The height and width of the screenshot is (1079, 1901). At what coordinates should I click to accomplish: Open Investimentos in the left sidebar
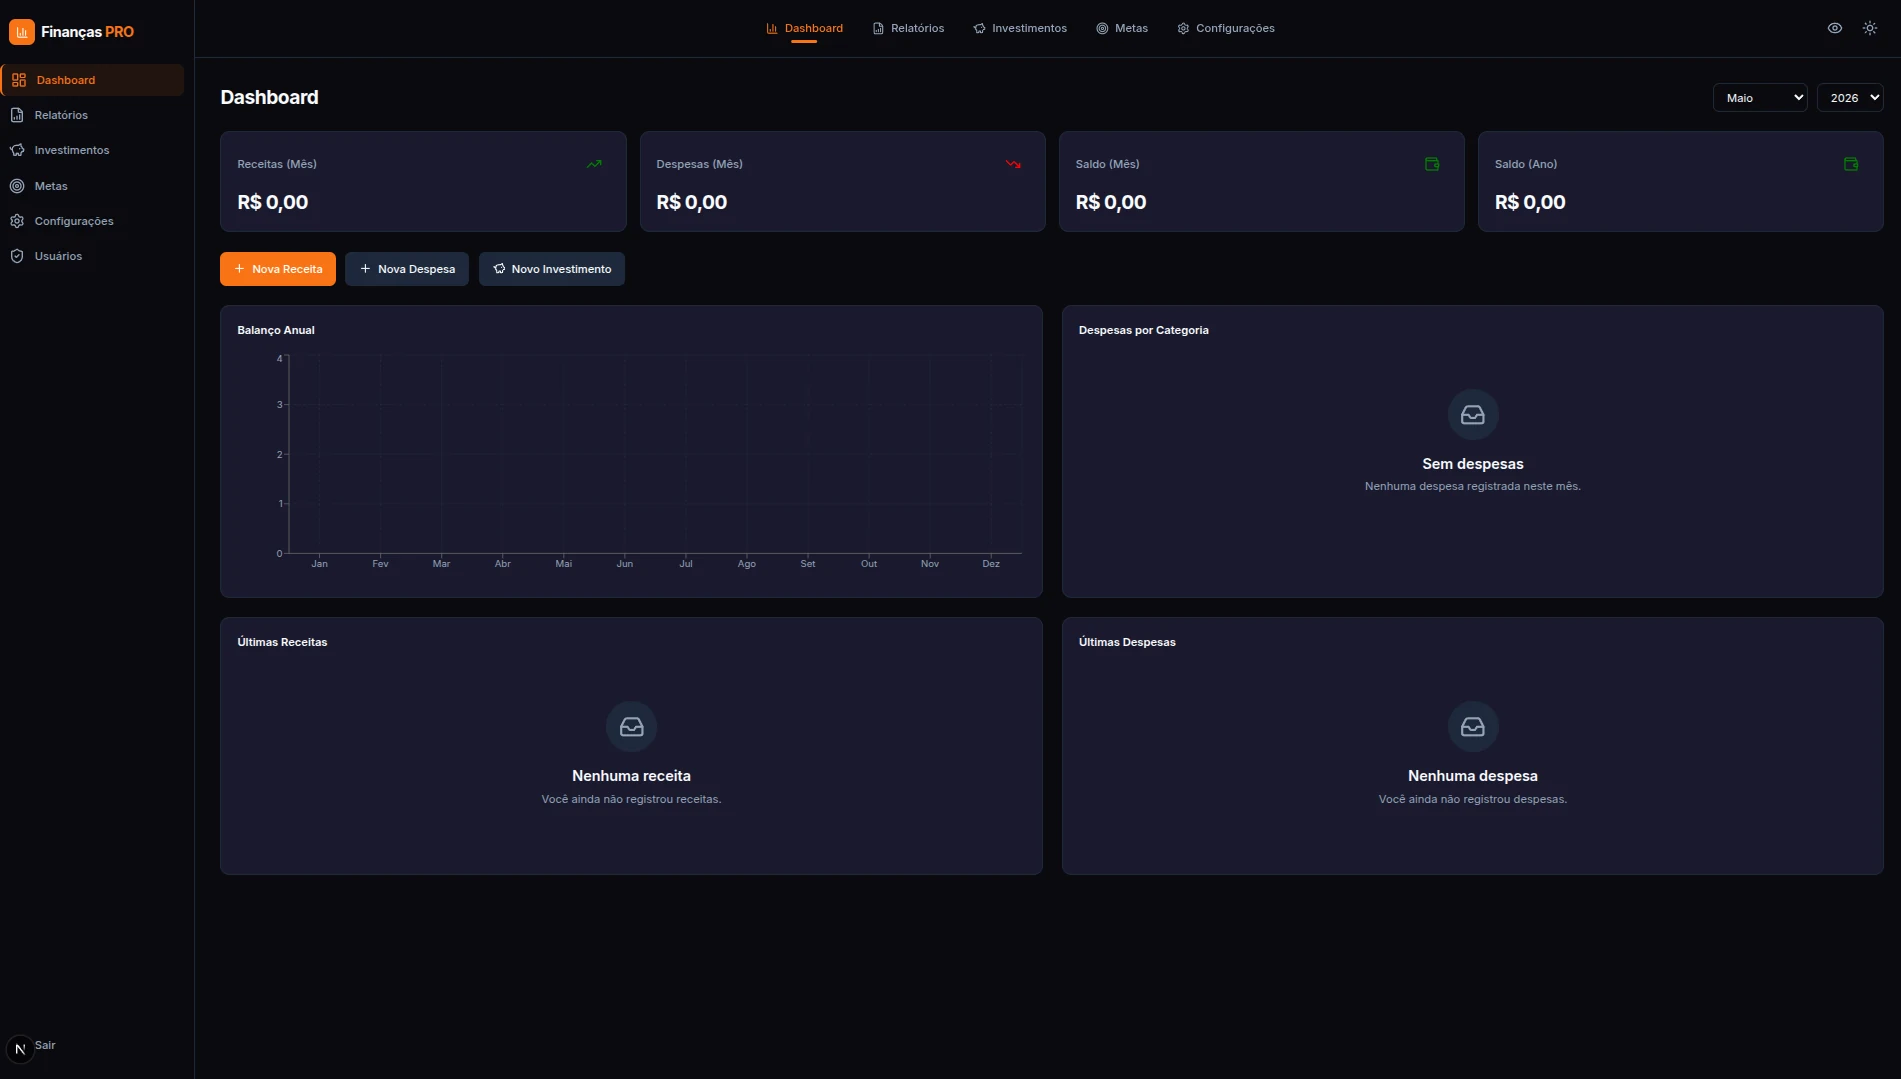click(93, 150)
